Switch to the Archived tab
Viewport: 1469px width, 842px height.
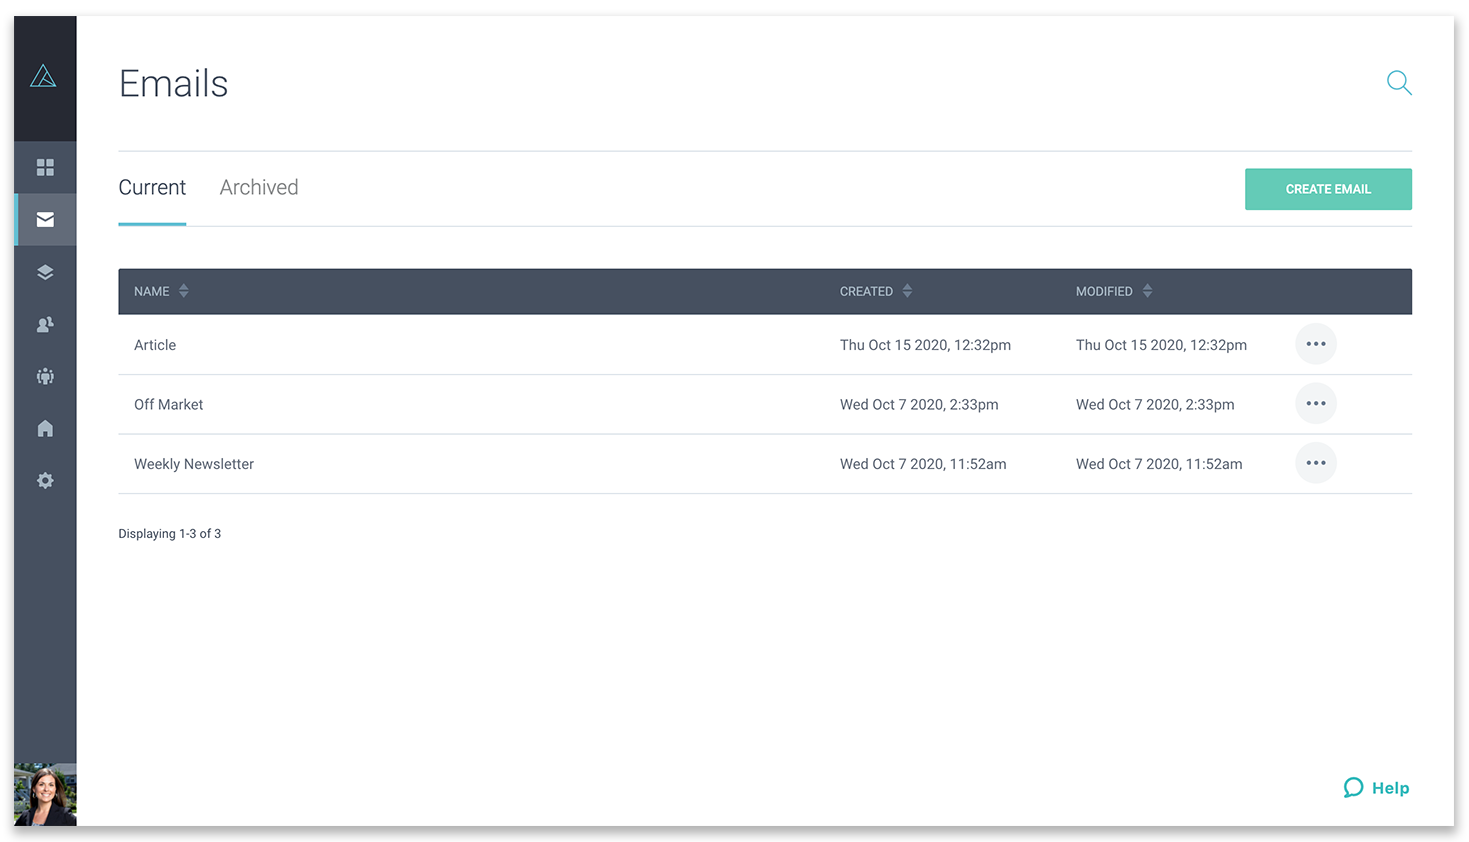tap(259, 187)
